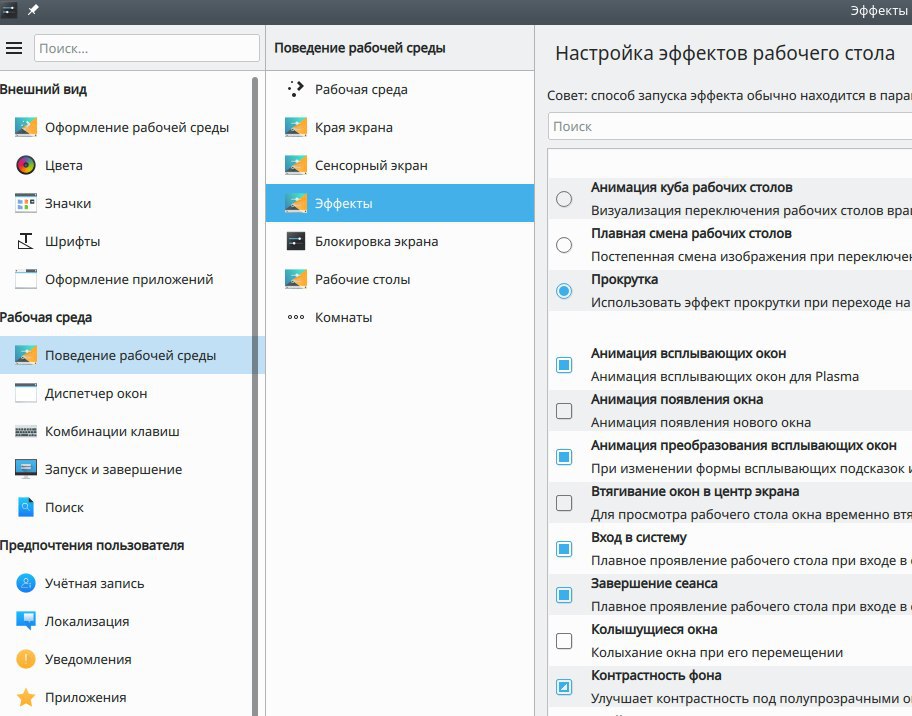This screenshot has width=912, height=716.
Task: Click the Цвета color wheel icon
Action: [26, 165]
